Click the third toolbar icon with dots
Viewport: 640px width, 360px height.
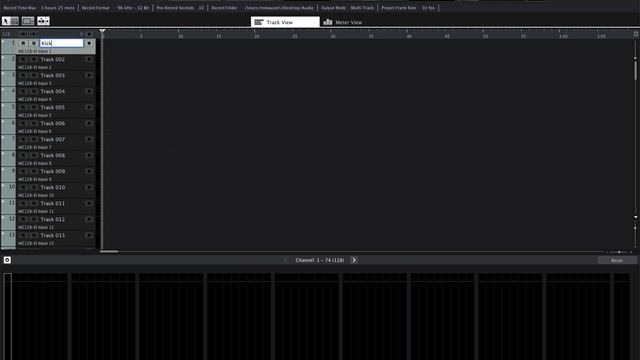[43, 21]
